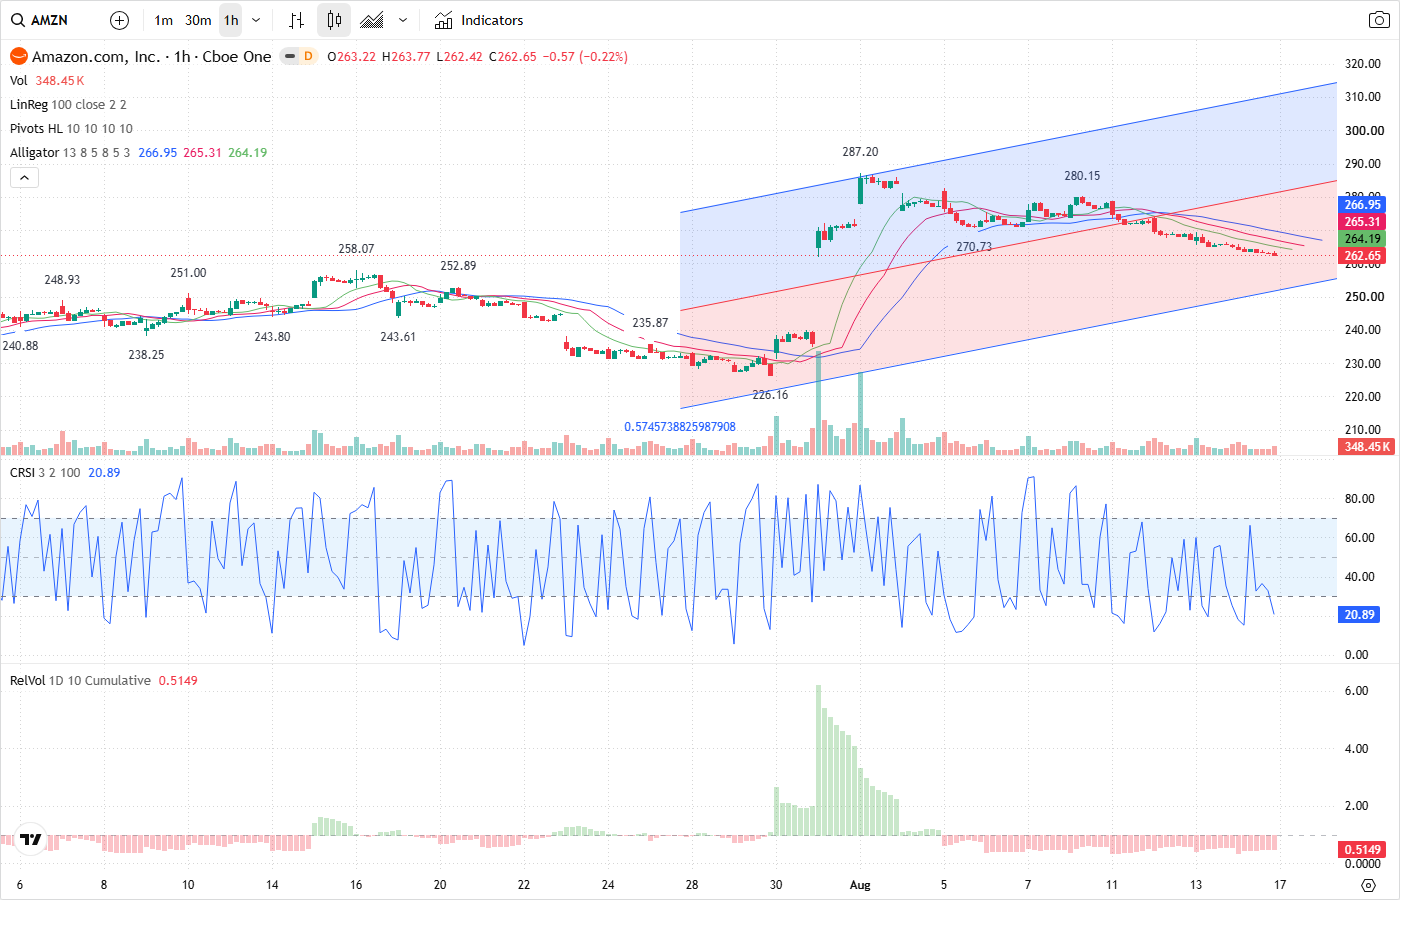Collapse the indicator legend chevron

[24, 177]
